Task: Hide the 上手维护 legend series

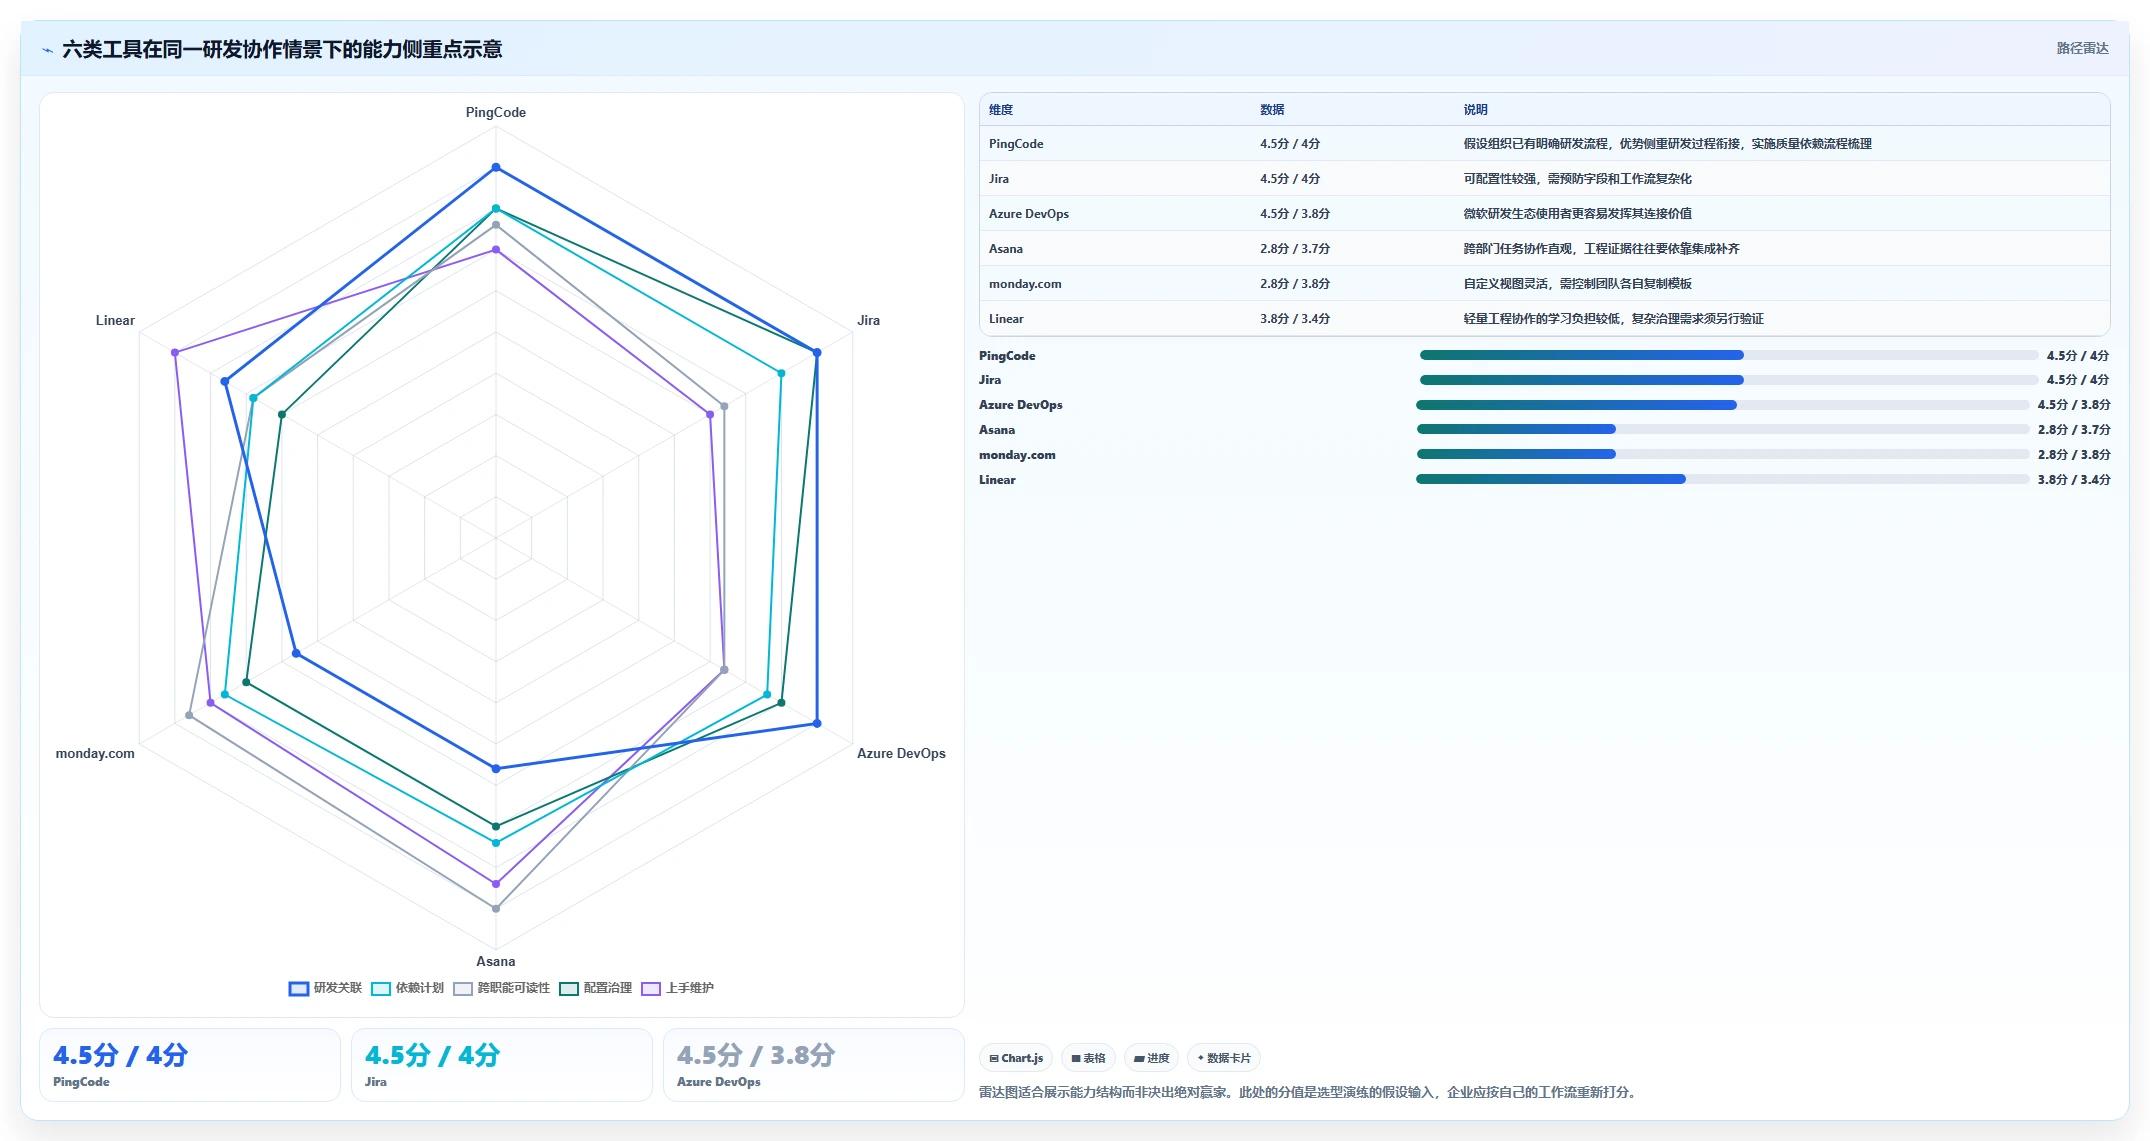Action: [x=678, y=988]
